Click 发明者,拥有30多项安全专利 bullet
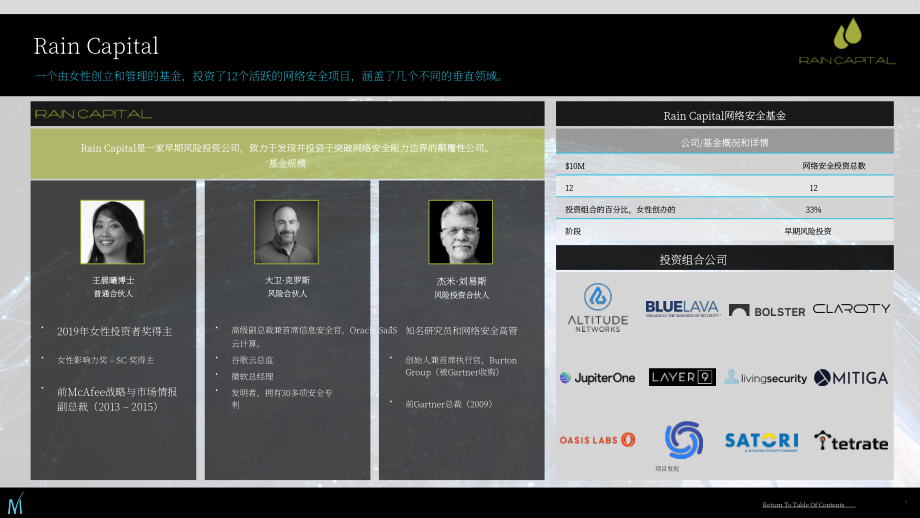This screenshot has width=920, height=518. pyautogui.click(x=282, y=398)
